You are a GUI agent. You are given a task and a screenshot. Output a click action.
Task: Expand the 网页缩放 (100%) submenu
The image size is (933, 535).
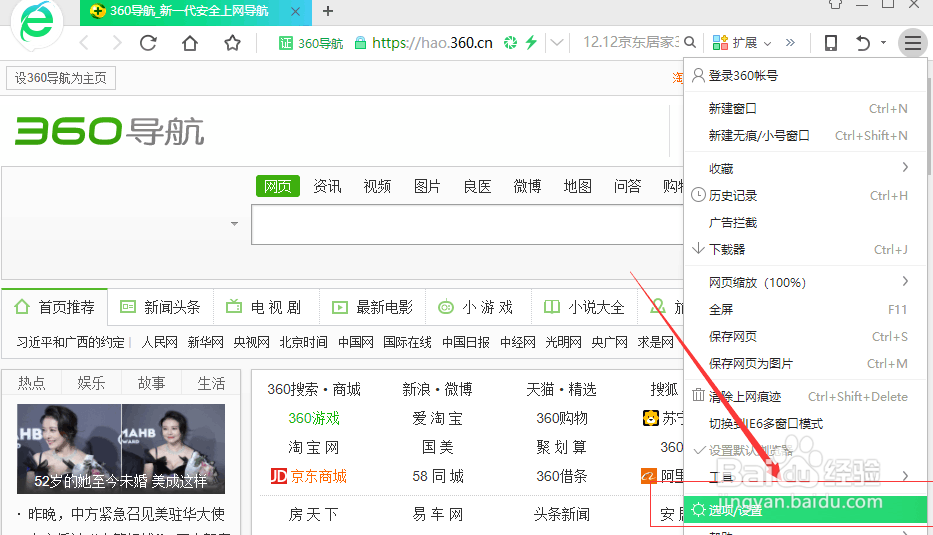[x=905, y=281]
